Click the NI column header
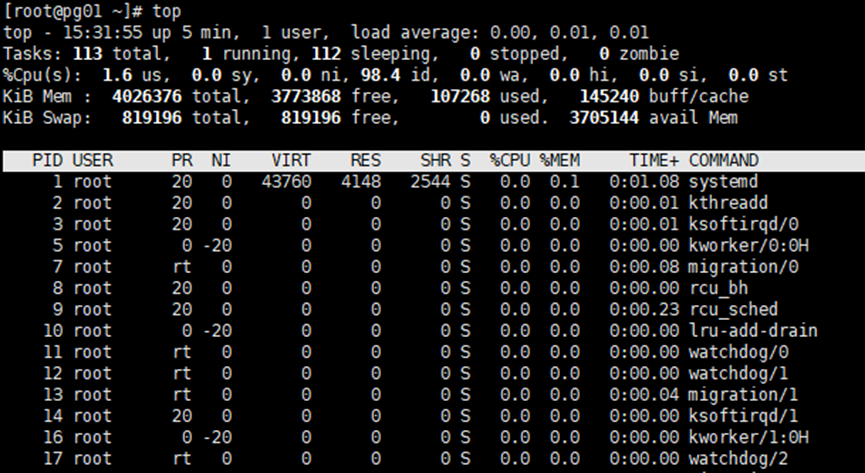This screenshot has height=473, width=865. coord(222,161)
